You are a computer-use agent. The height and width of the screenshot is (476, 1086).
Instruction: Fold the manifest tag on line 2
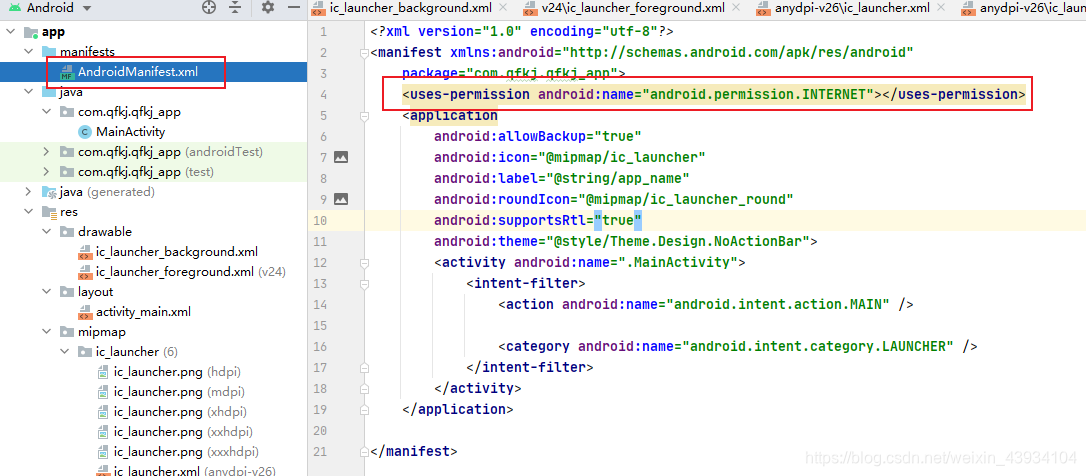(x=365, y=53)
